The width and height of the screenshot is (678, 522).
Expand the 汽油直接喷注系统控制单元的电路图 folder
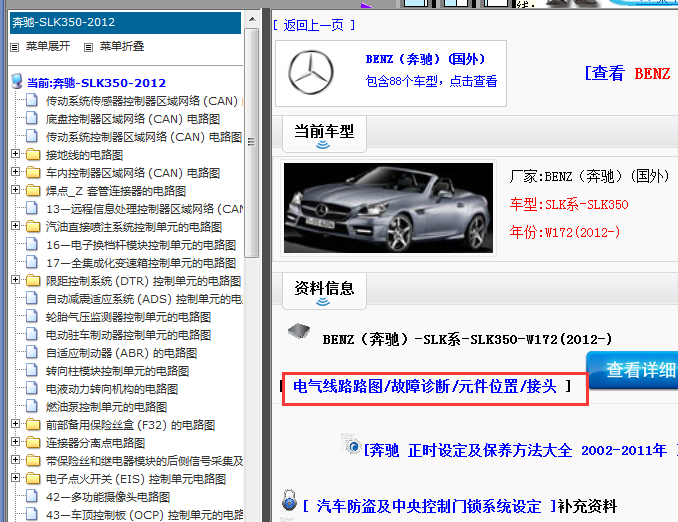16,226
